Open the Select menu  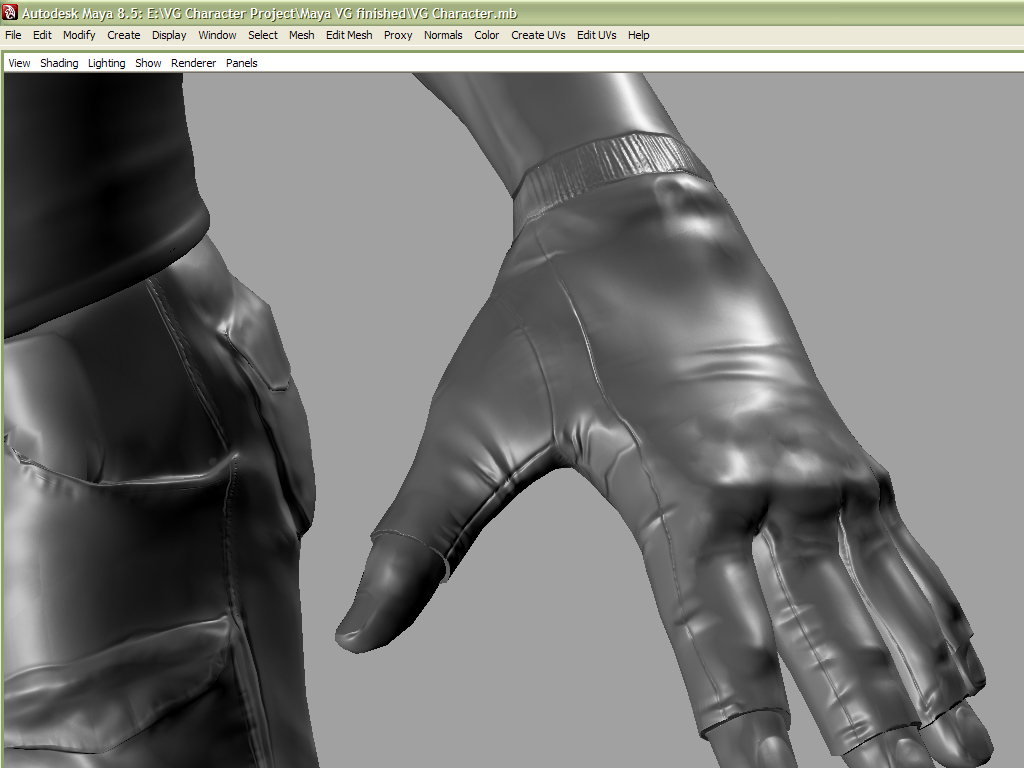coord(263,35)
